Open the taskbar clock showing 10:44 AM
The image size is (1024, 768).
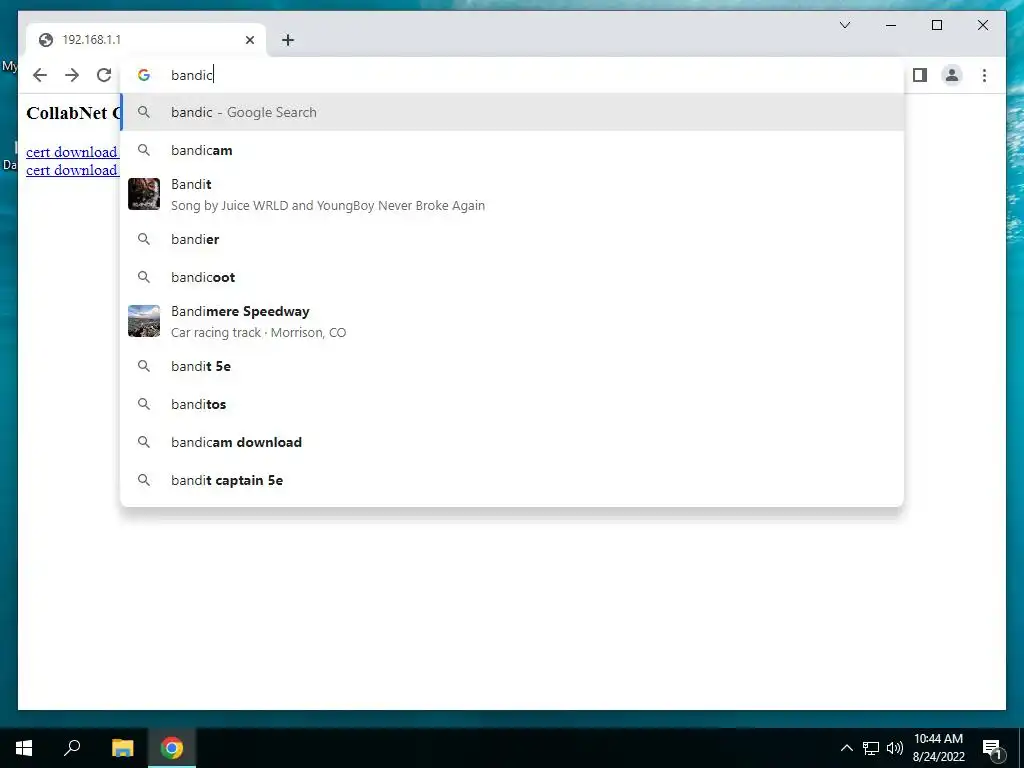938,748
